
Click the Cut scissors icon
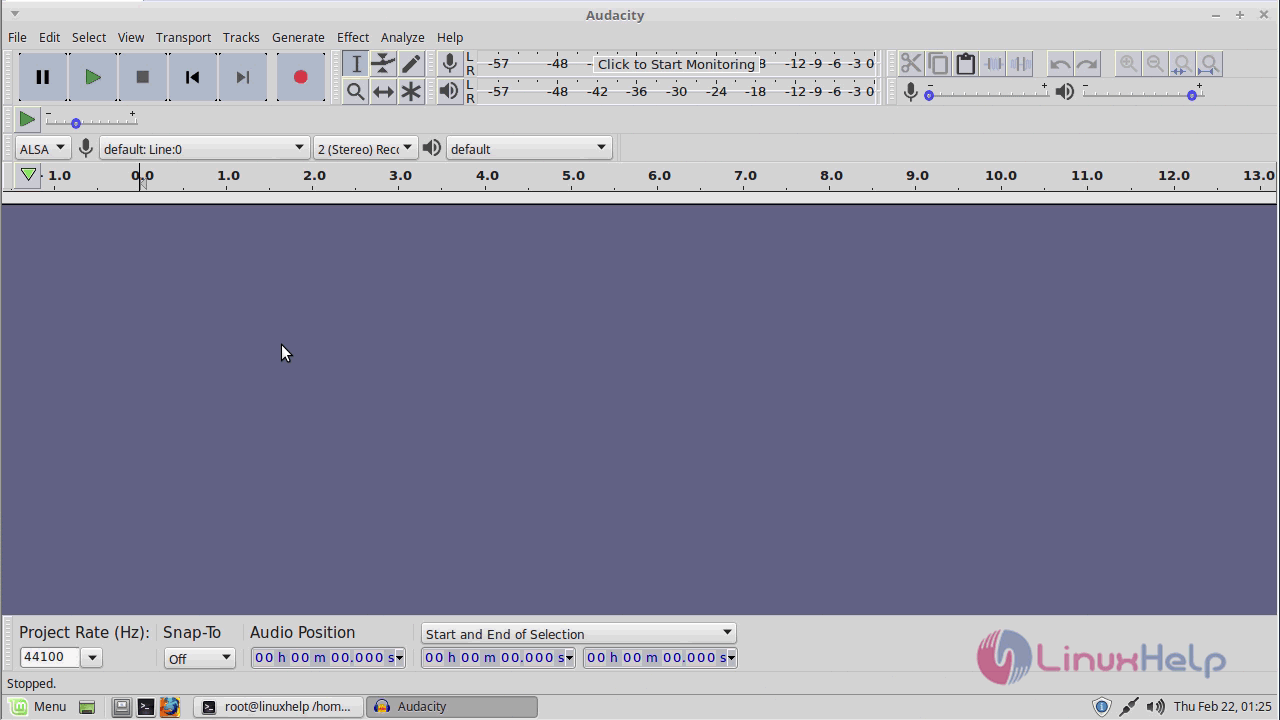(x=910, y=64)
